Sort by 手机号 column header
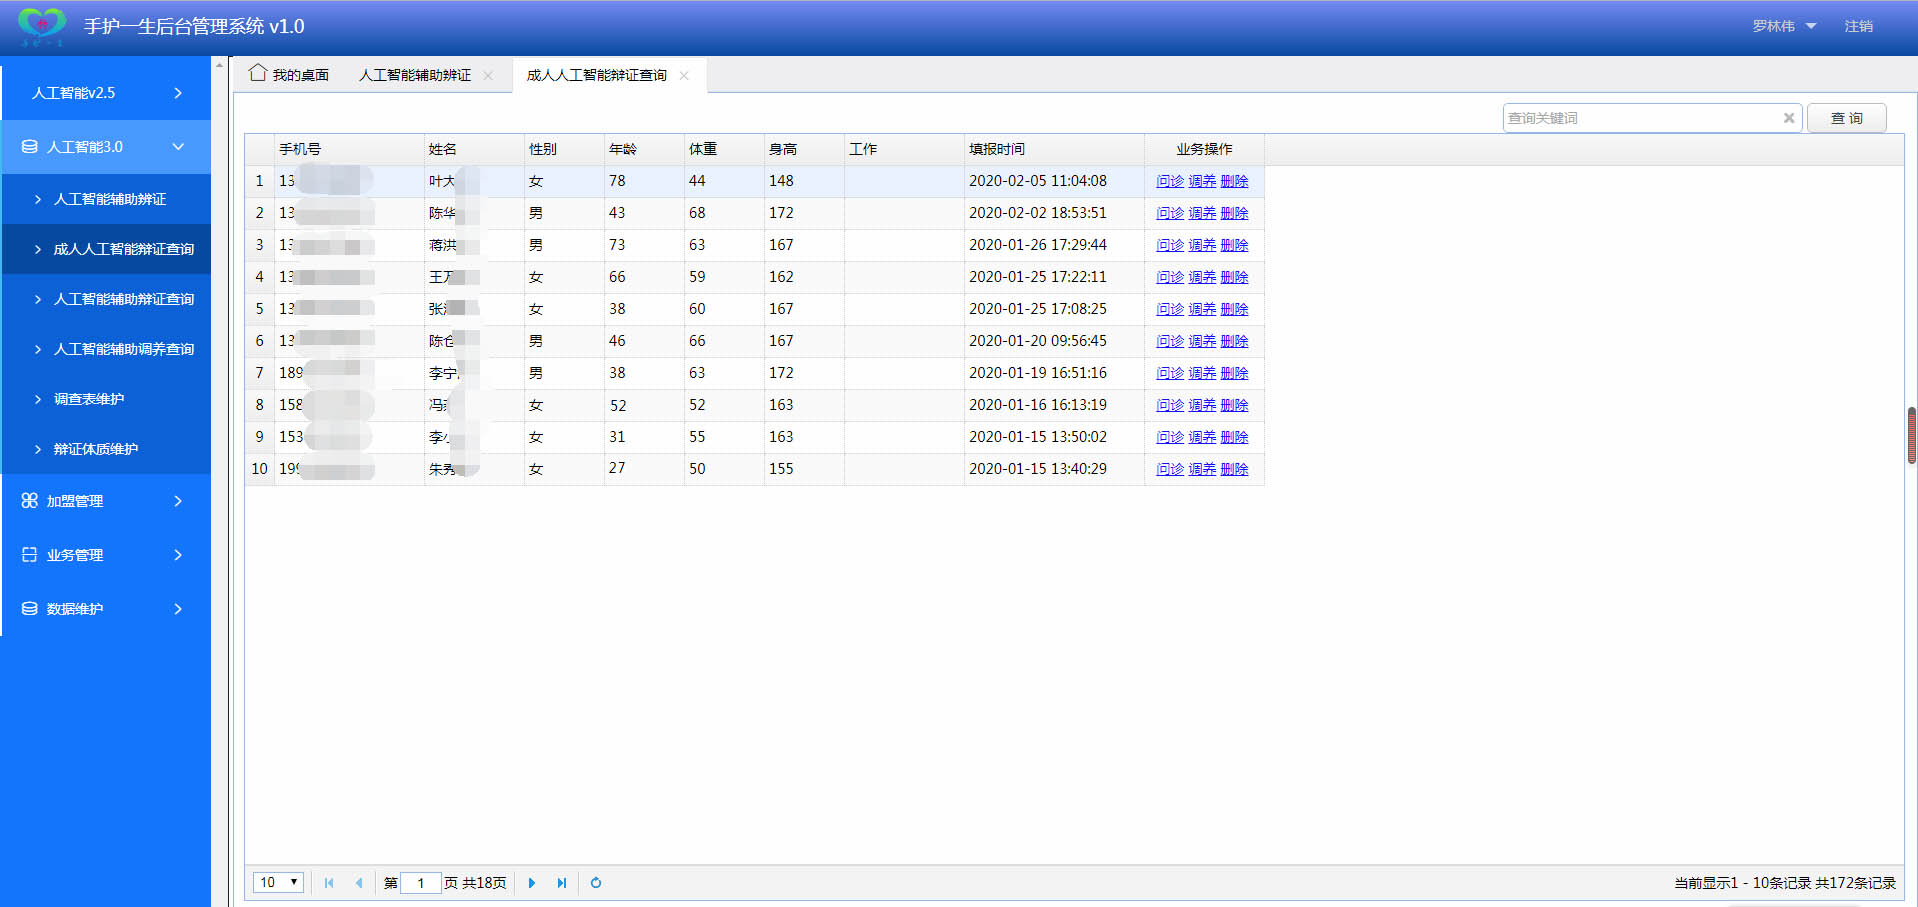This screenshot has width=1918, height=907. 349,149
